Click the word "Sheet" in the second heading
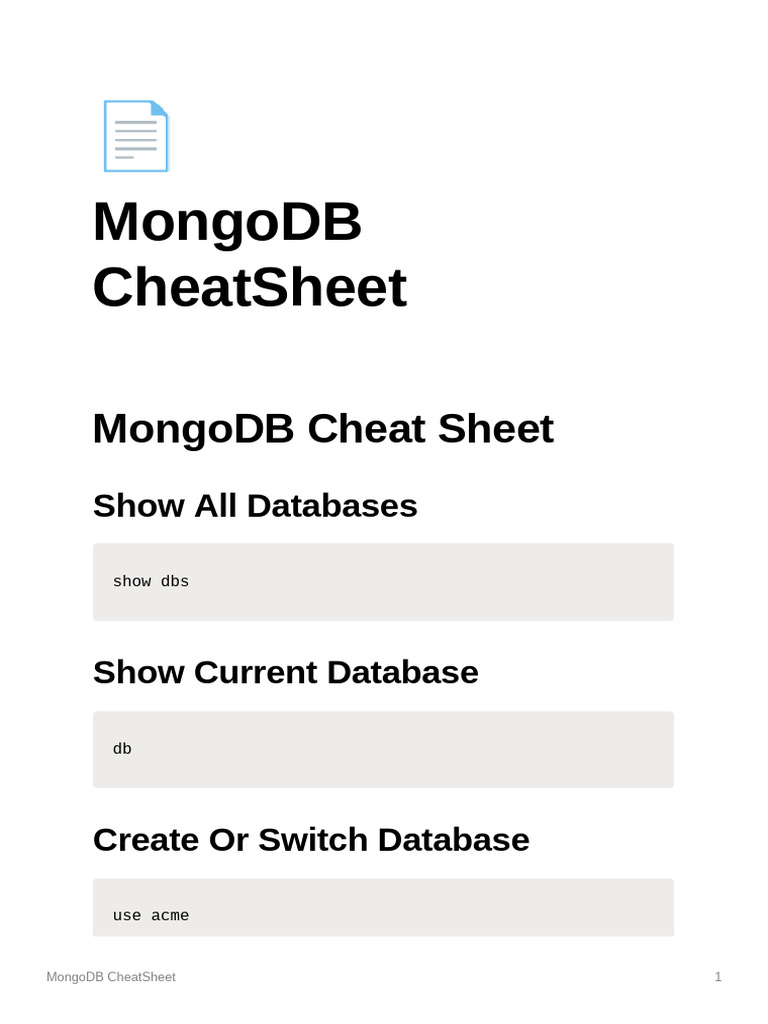 tap(506, 429)
